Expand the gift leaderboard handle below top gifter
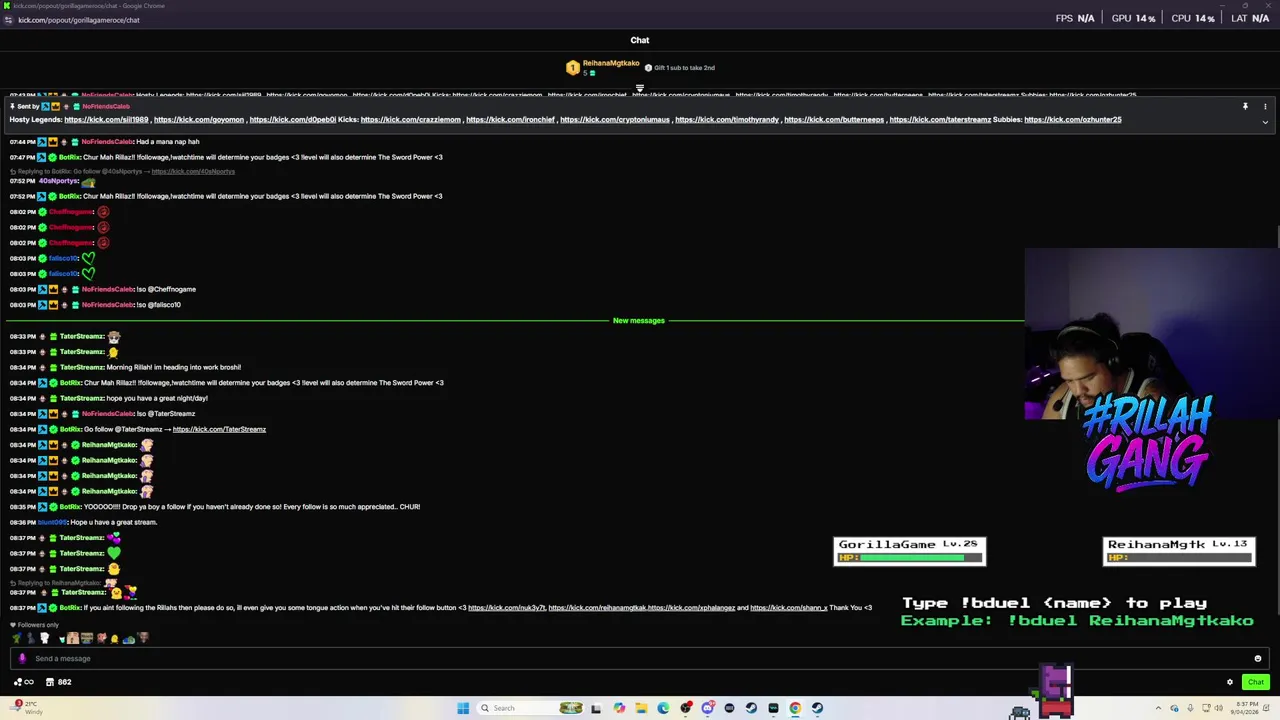1280x720 pixels. [x=640, y=88]
